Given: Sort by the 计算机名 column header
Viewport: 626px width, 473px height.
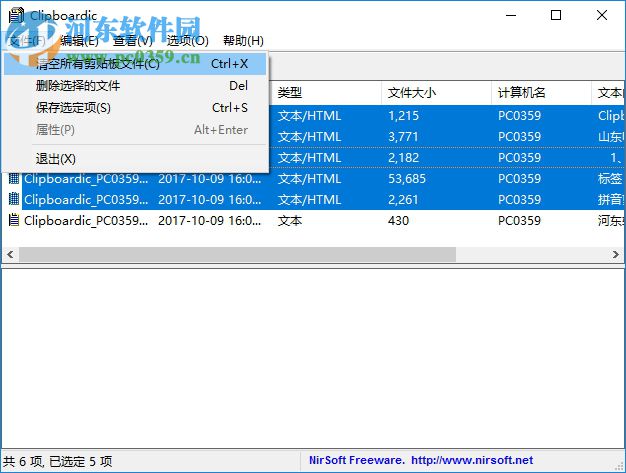Looking at the screenshot, I should tap(541, 93).
